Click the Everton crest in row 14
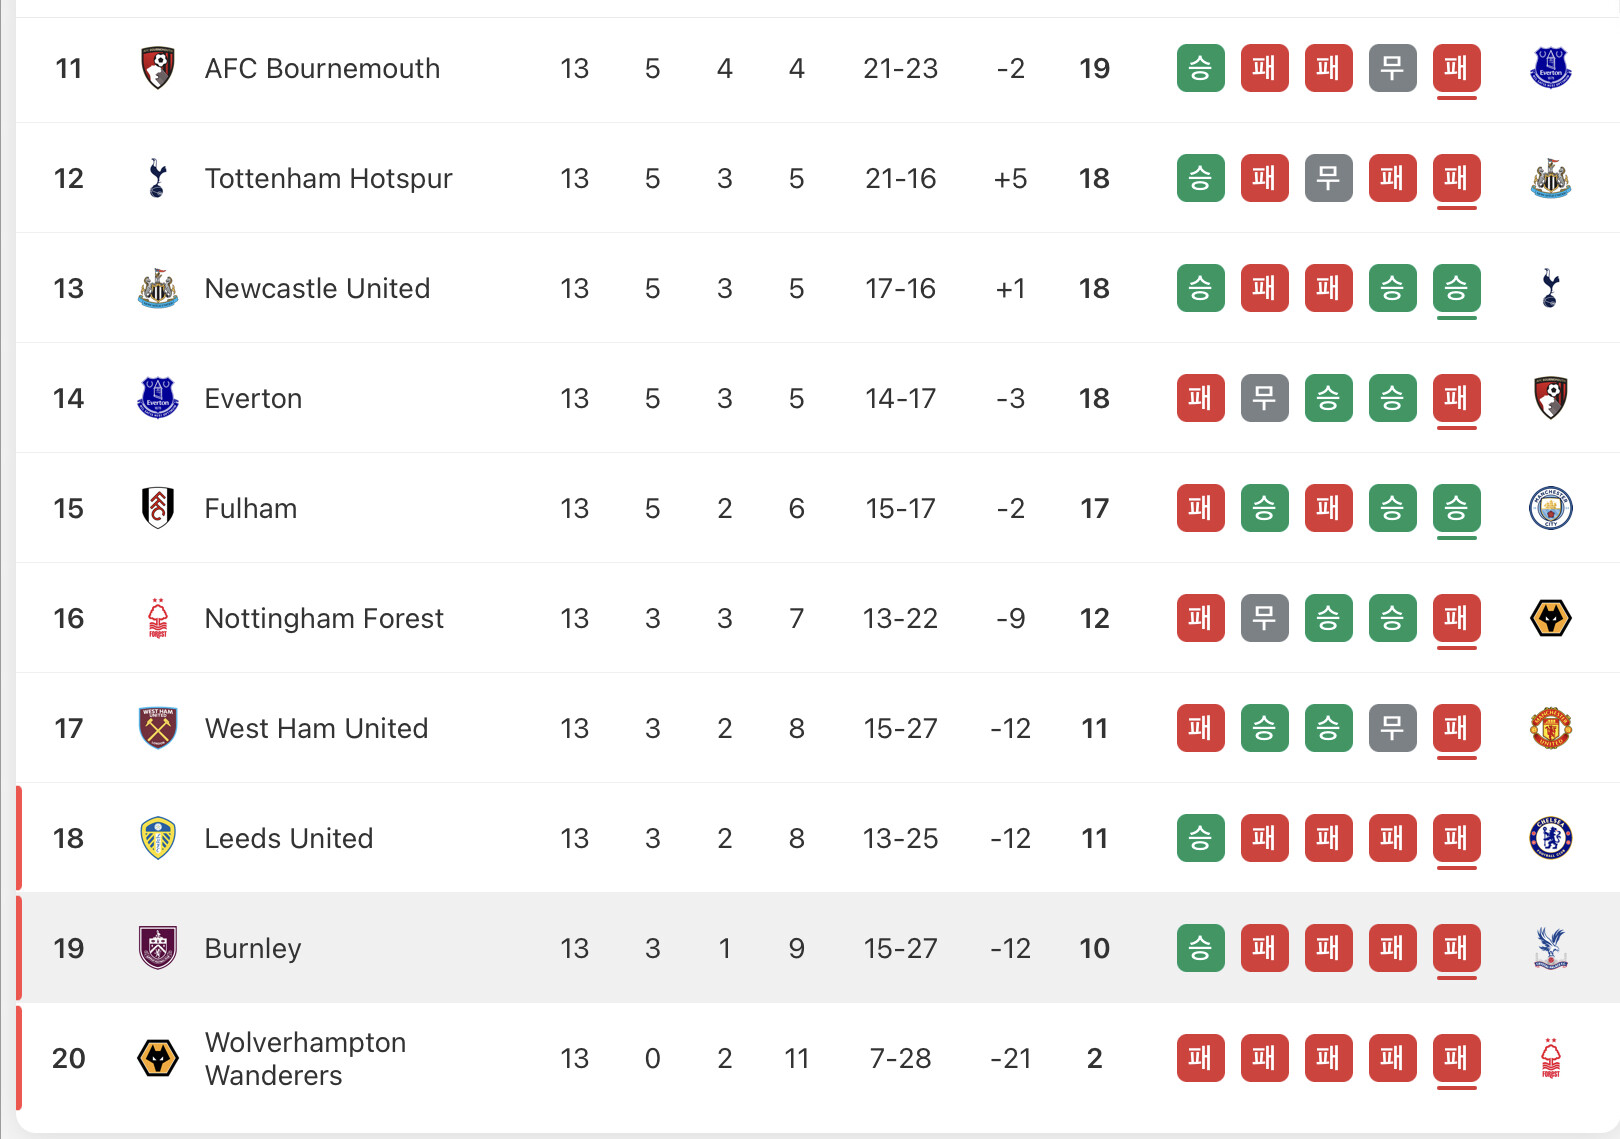Screen dimensions: 1620x1139 [158, 398]
